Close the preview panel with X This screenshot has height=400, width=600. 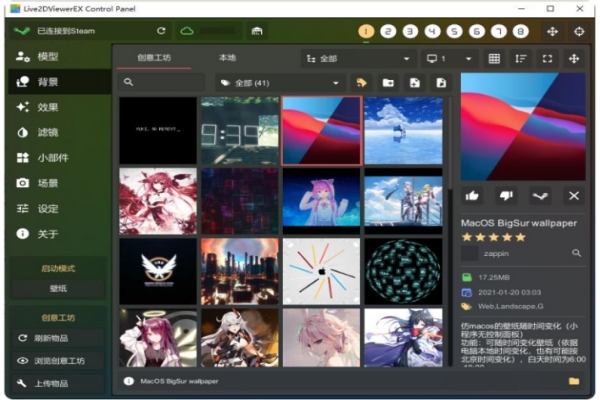coord(574,196)
